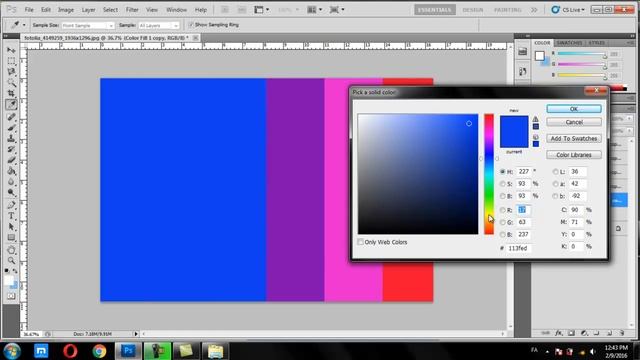Select the Dodge tool
Image resolution: width=640 pixels, height=360 pixels.
tap(11, 192)
